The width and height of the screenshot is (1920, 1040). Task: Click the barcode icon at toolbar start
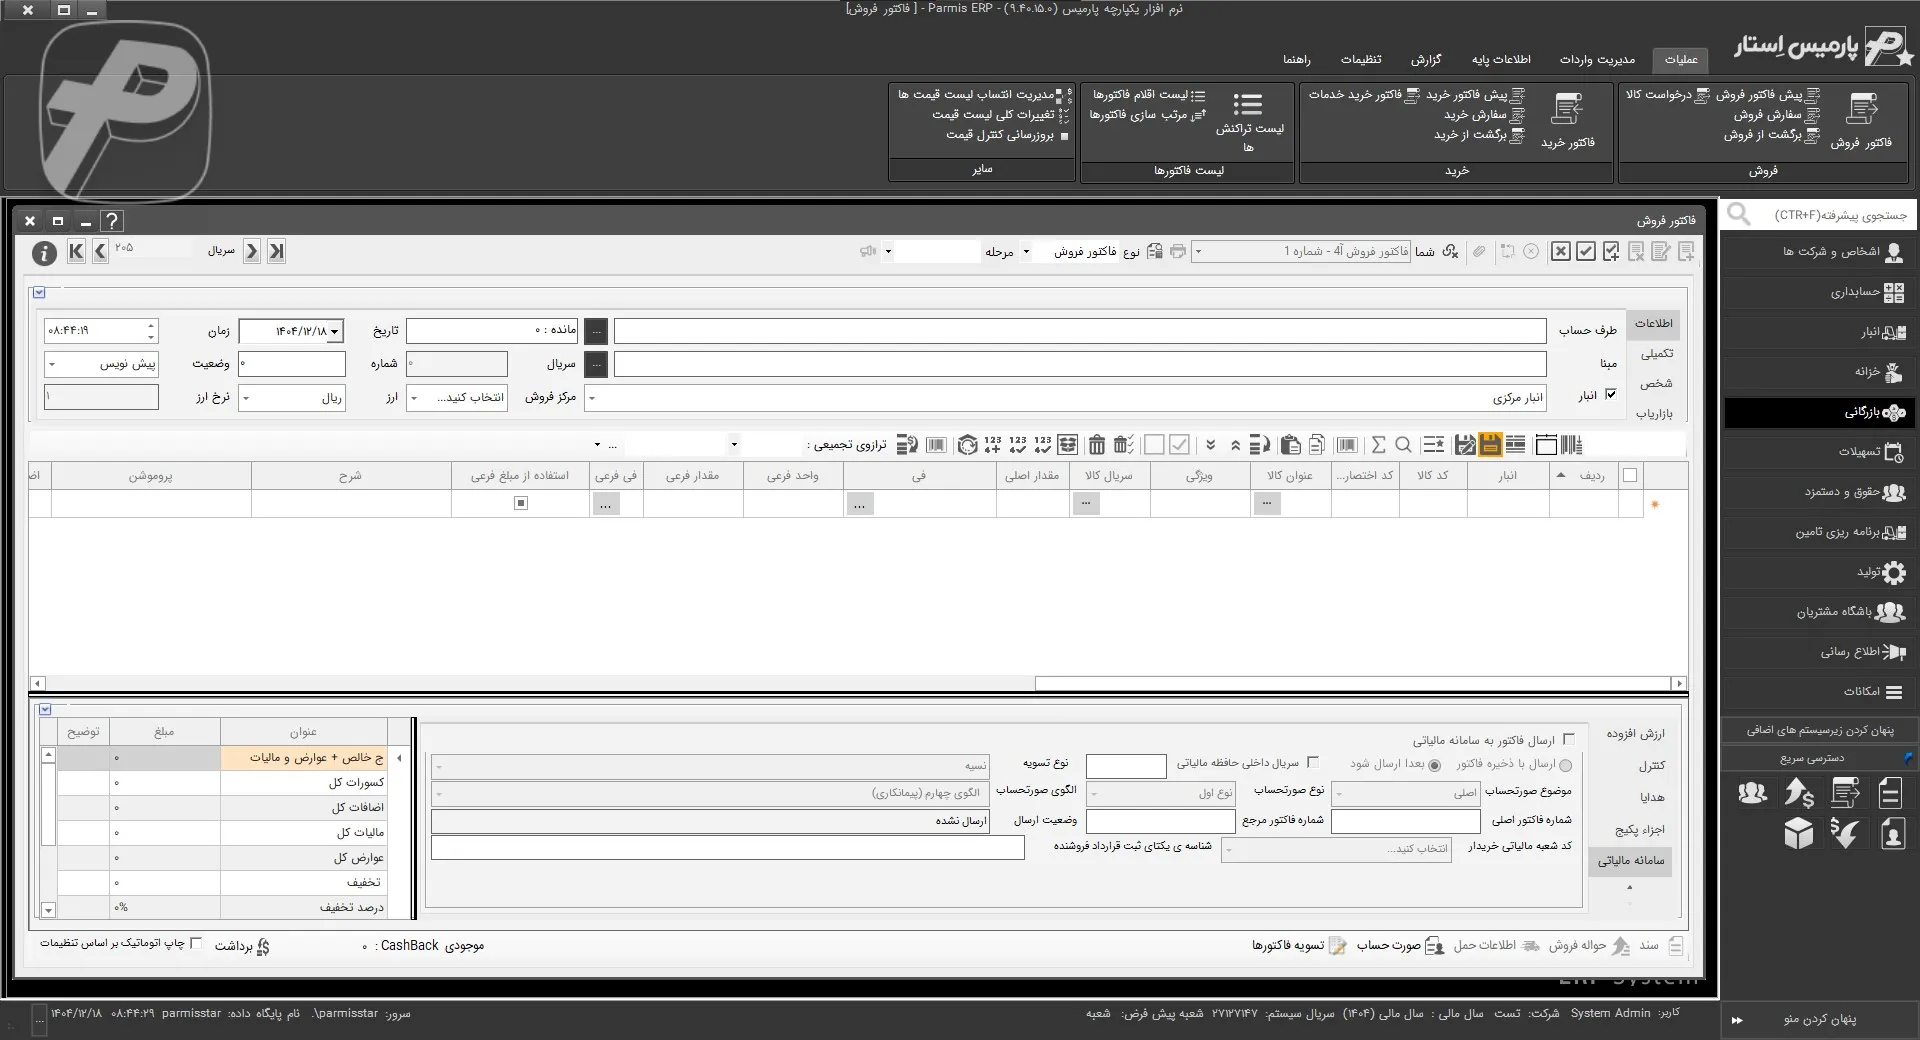[1571, 445]
